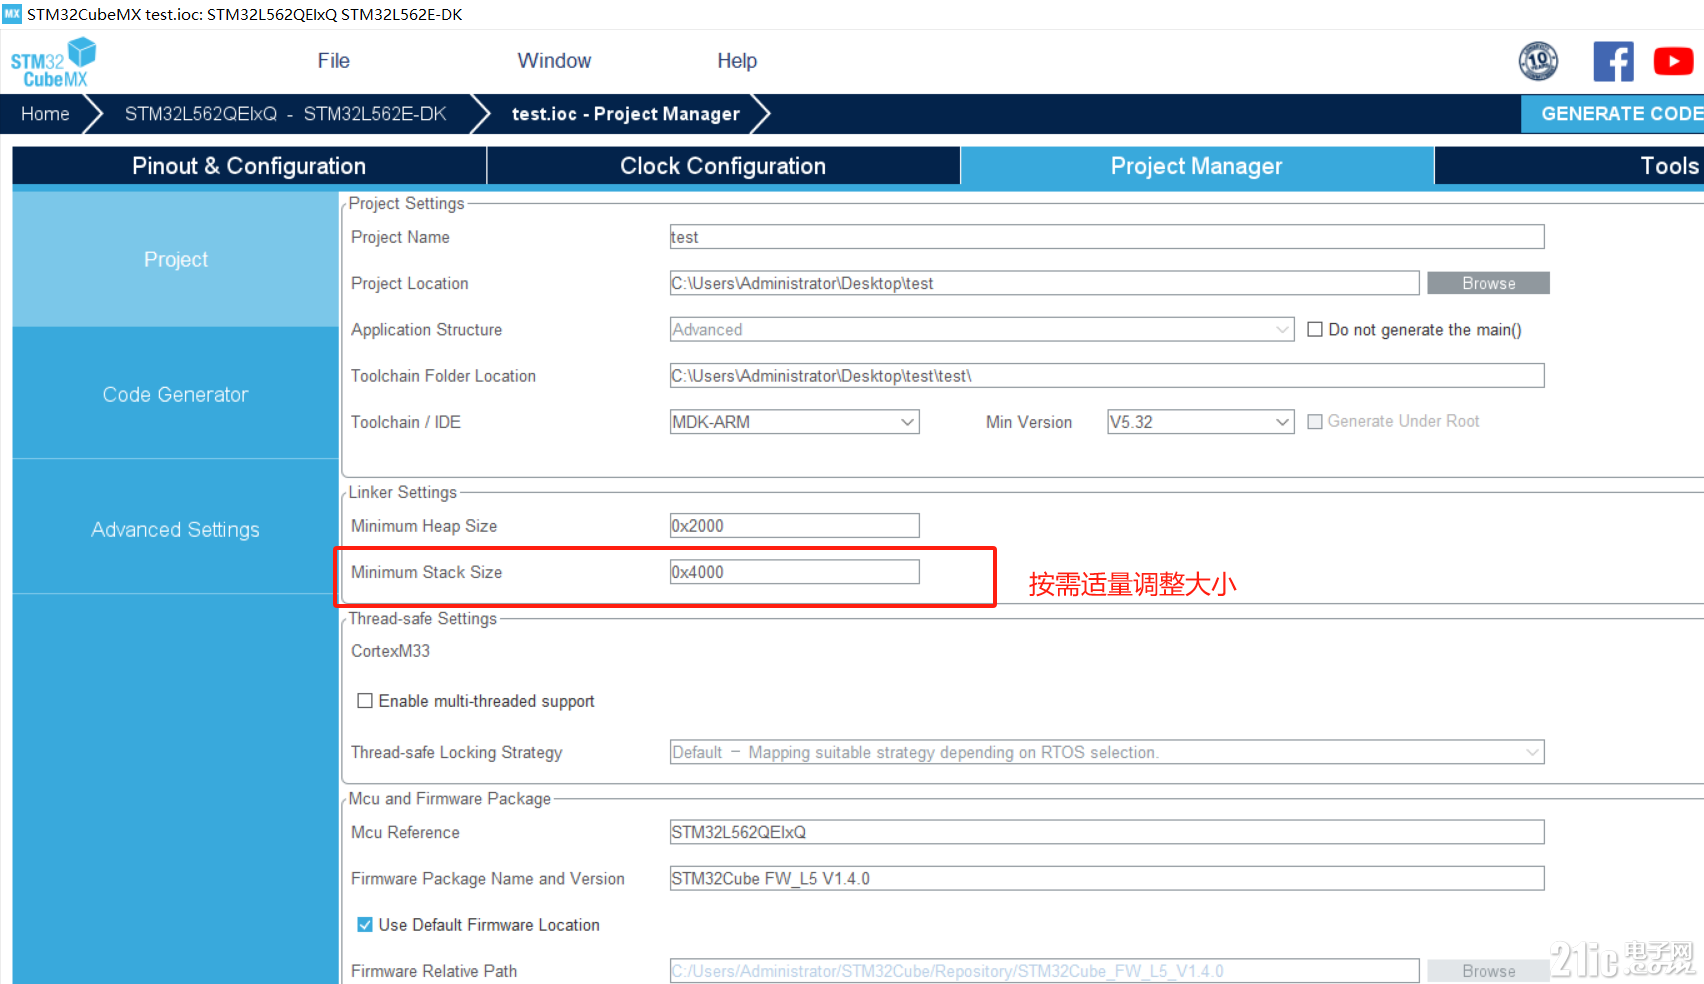Open the Help menu
The height and width of the screenshot is (984, 1704).
(737, 61)
